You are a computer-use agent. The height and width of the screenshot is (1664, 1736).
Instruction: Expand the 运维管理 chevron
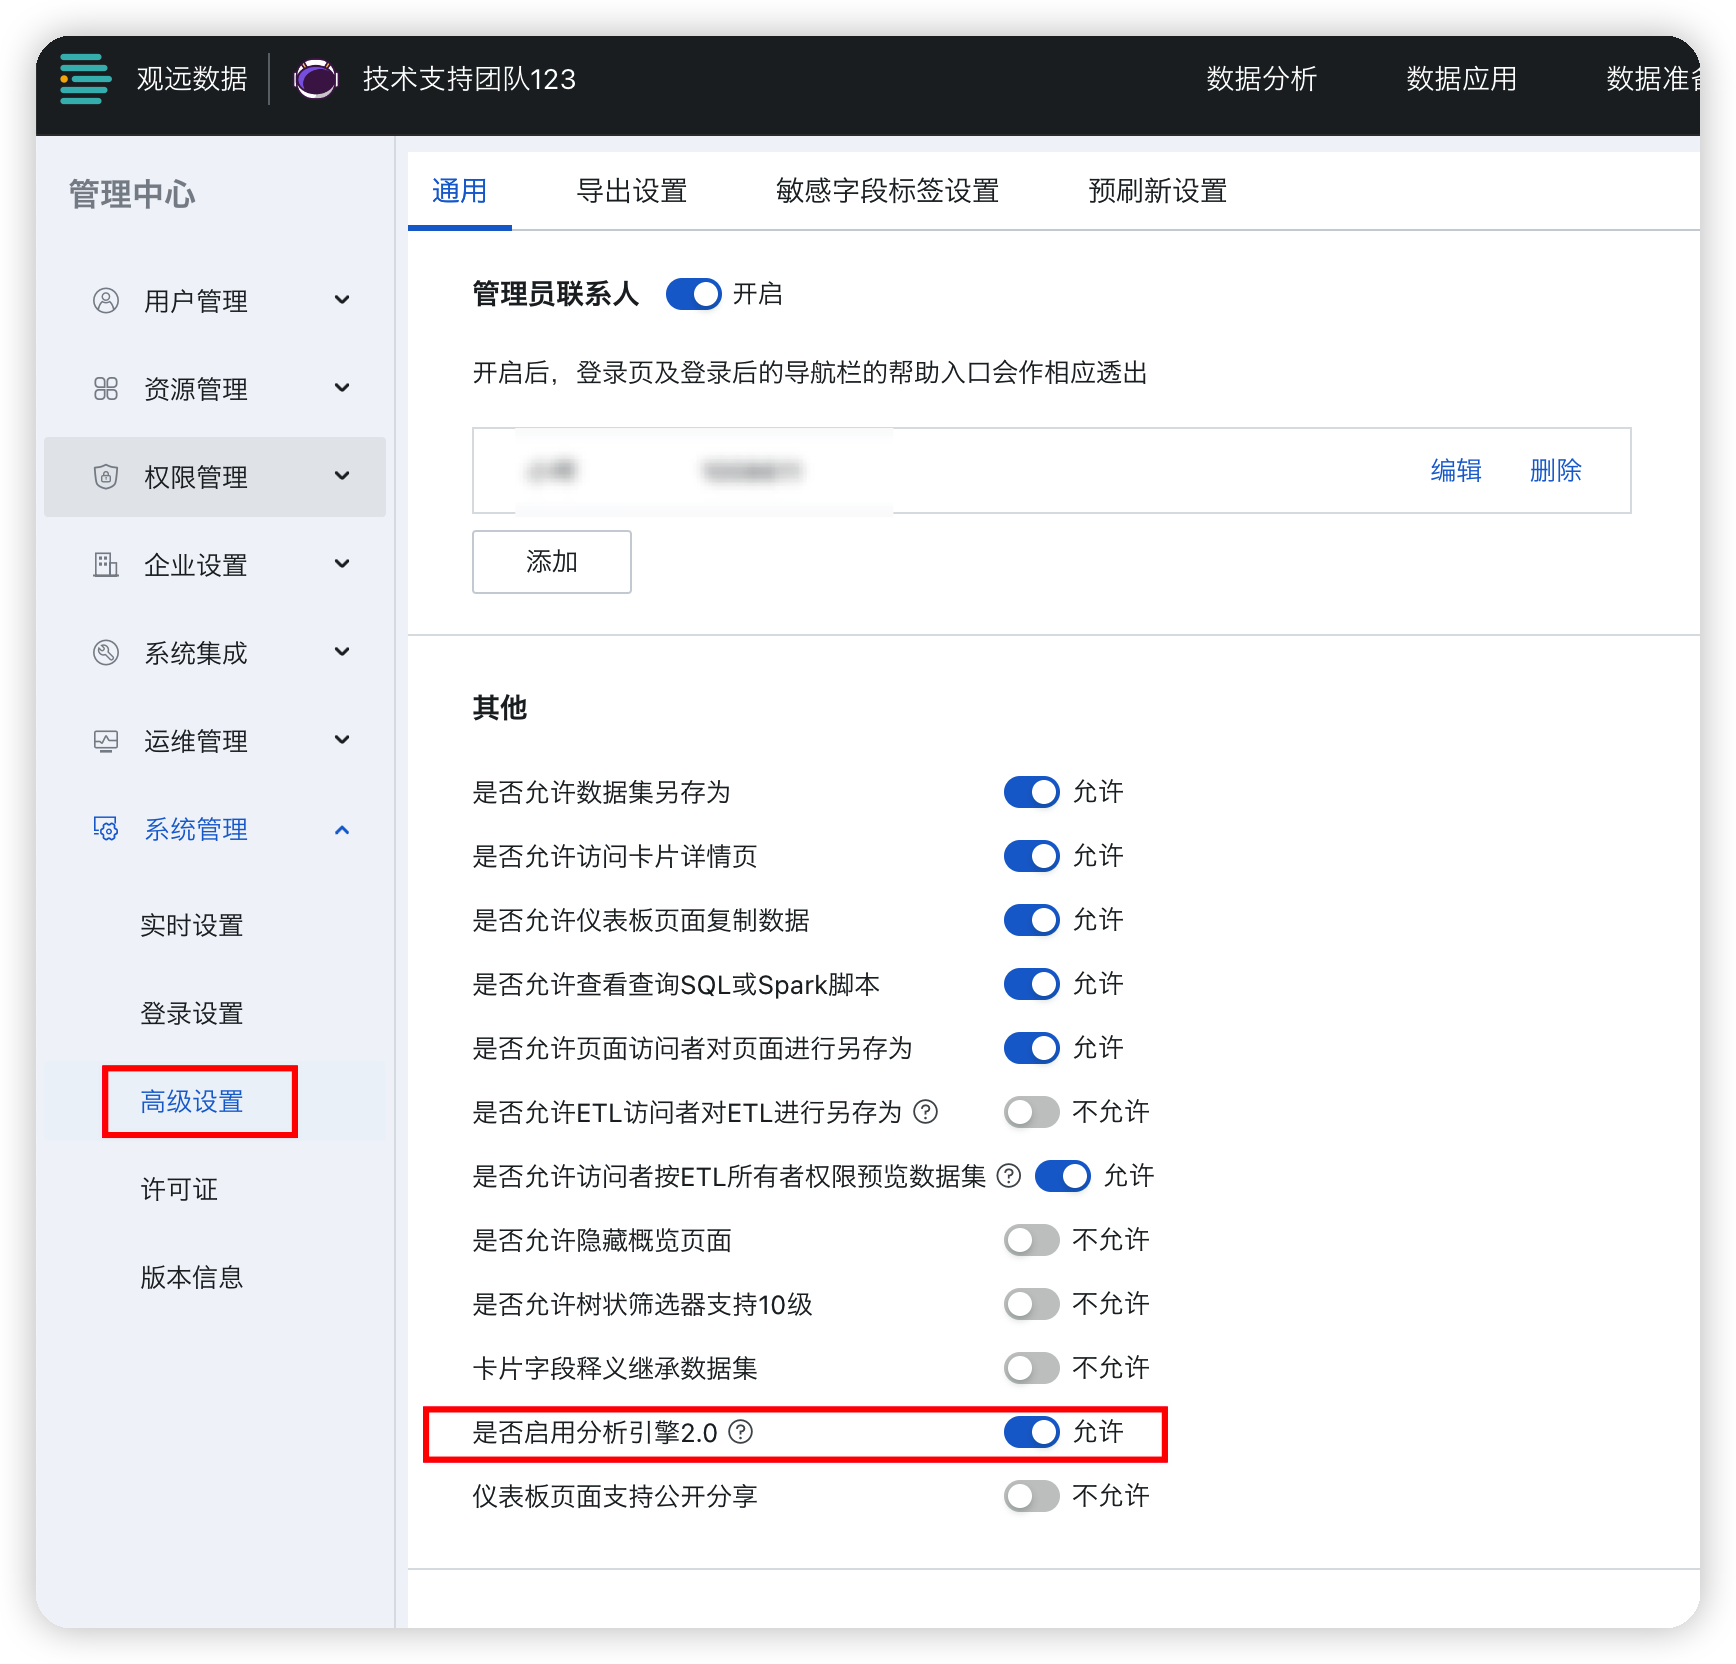tap(342, 740)
